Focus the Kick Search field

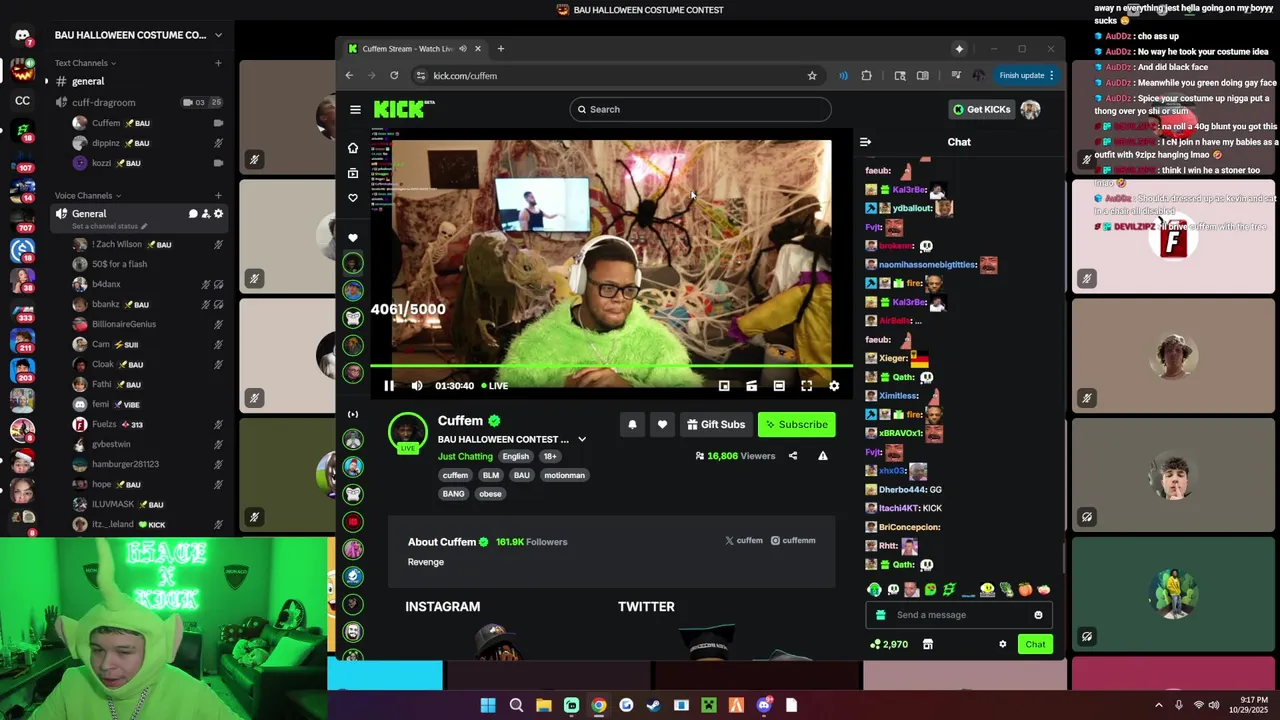tap(700, 109)
